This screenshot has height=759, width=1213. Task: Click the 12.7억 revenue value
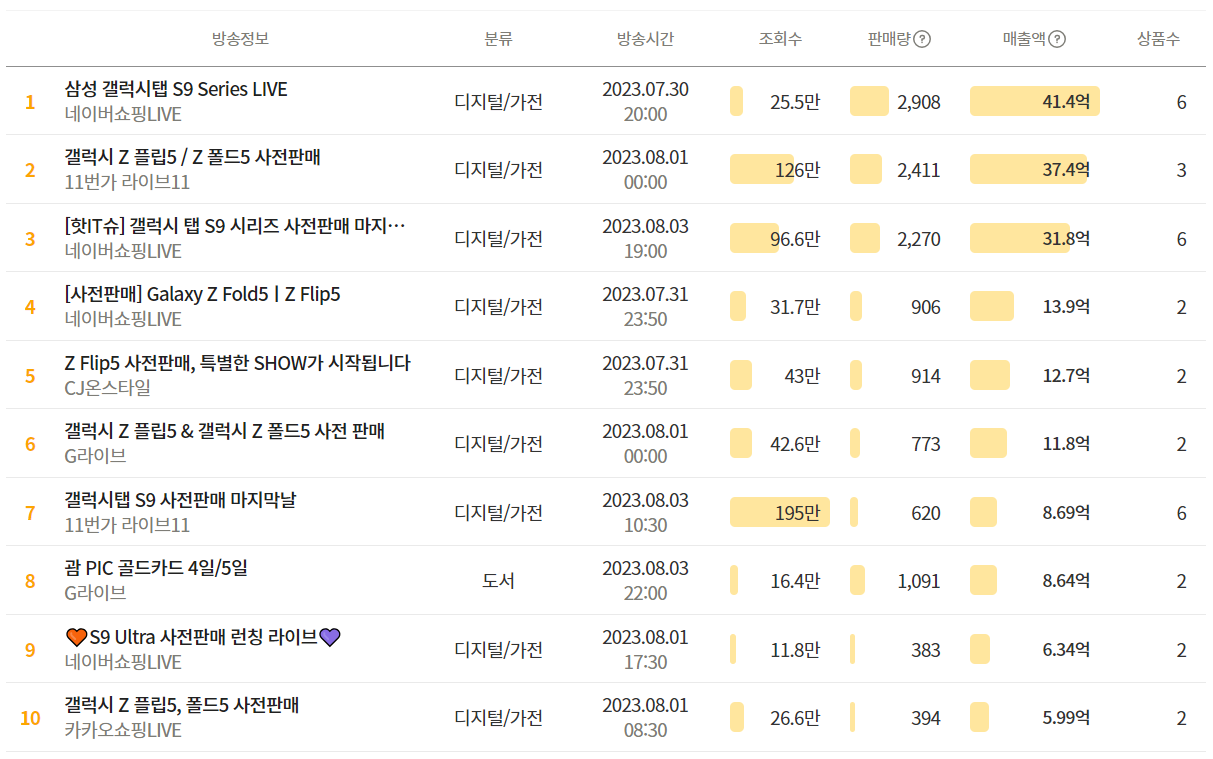(x=1066, y=375)
